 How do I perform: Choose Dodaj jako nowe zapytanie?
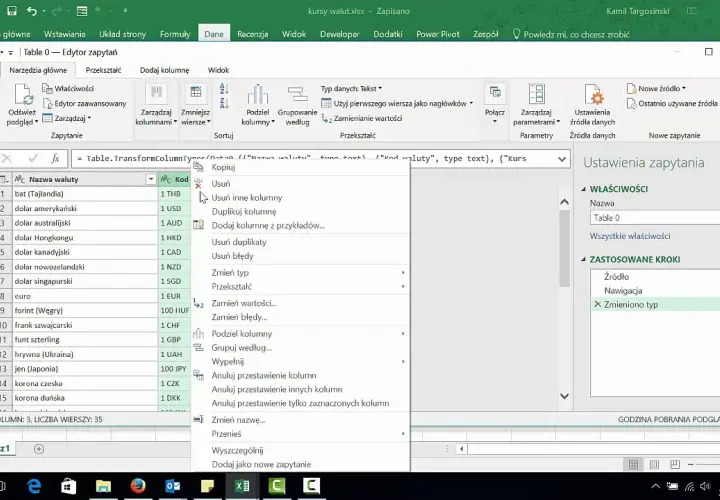[x=299, y=465]
